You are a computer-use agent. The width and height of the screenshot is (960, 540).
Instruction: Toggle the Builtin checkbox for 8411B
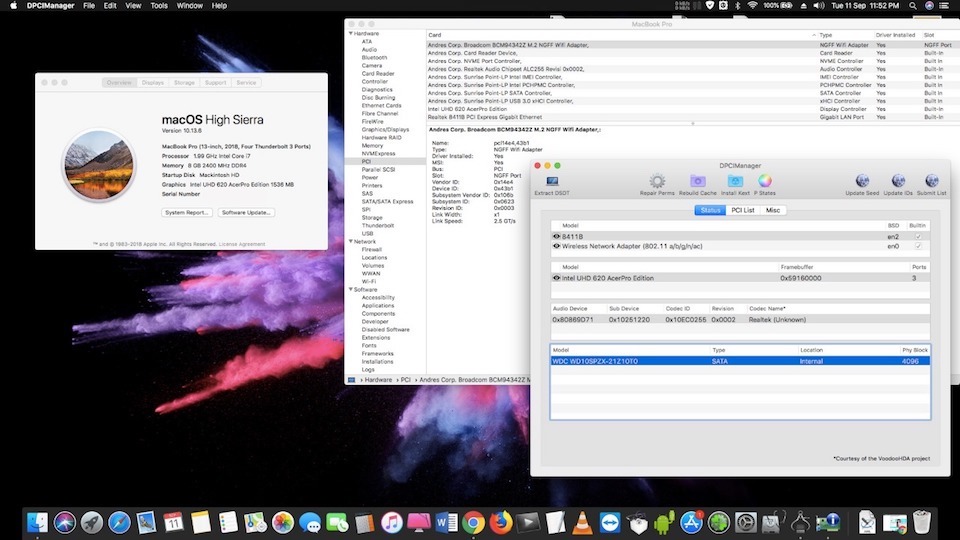(919, 236)
